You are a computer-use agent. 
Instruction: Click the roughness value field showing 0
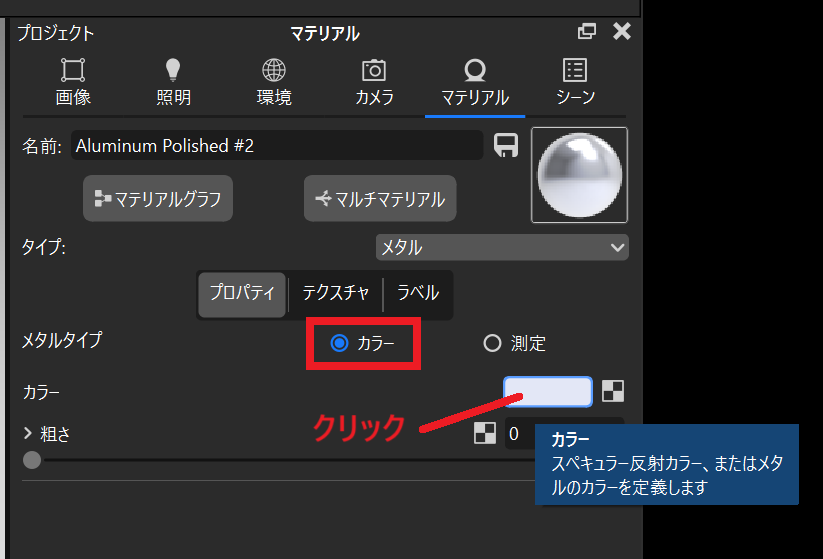[520, 434]
